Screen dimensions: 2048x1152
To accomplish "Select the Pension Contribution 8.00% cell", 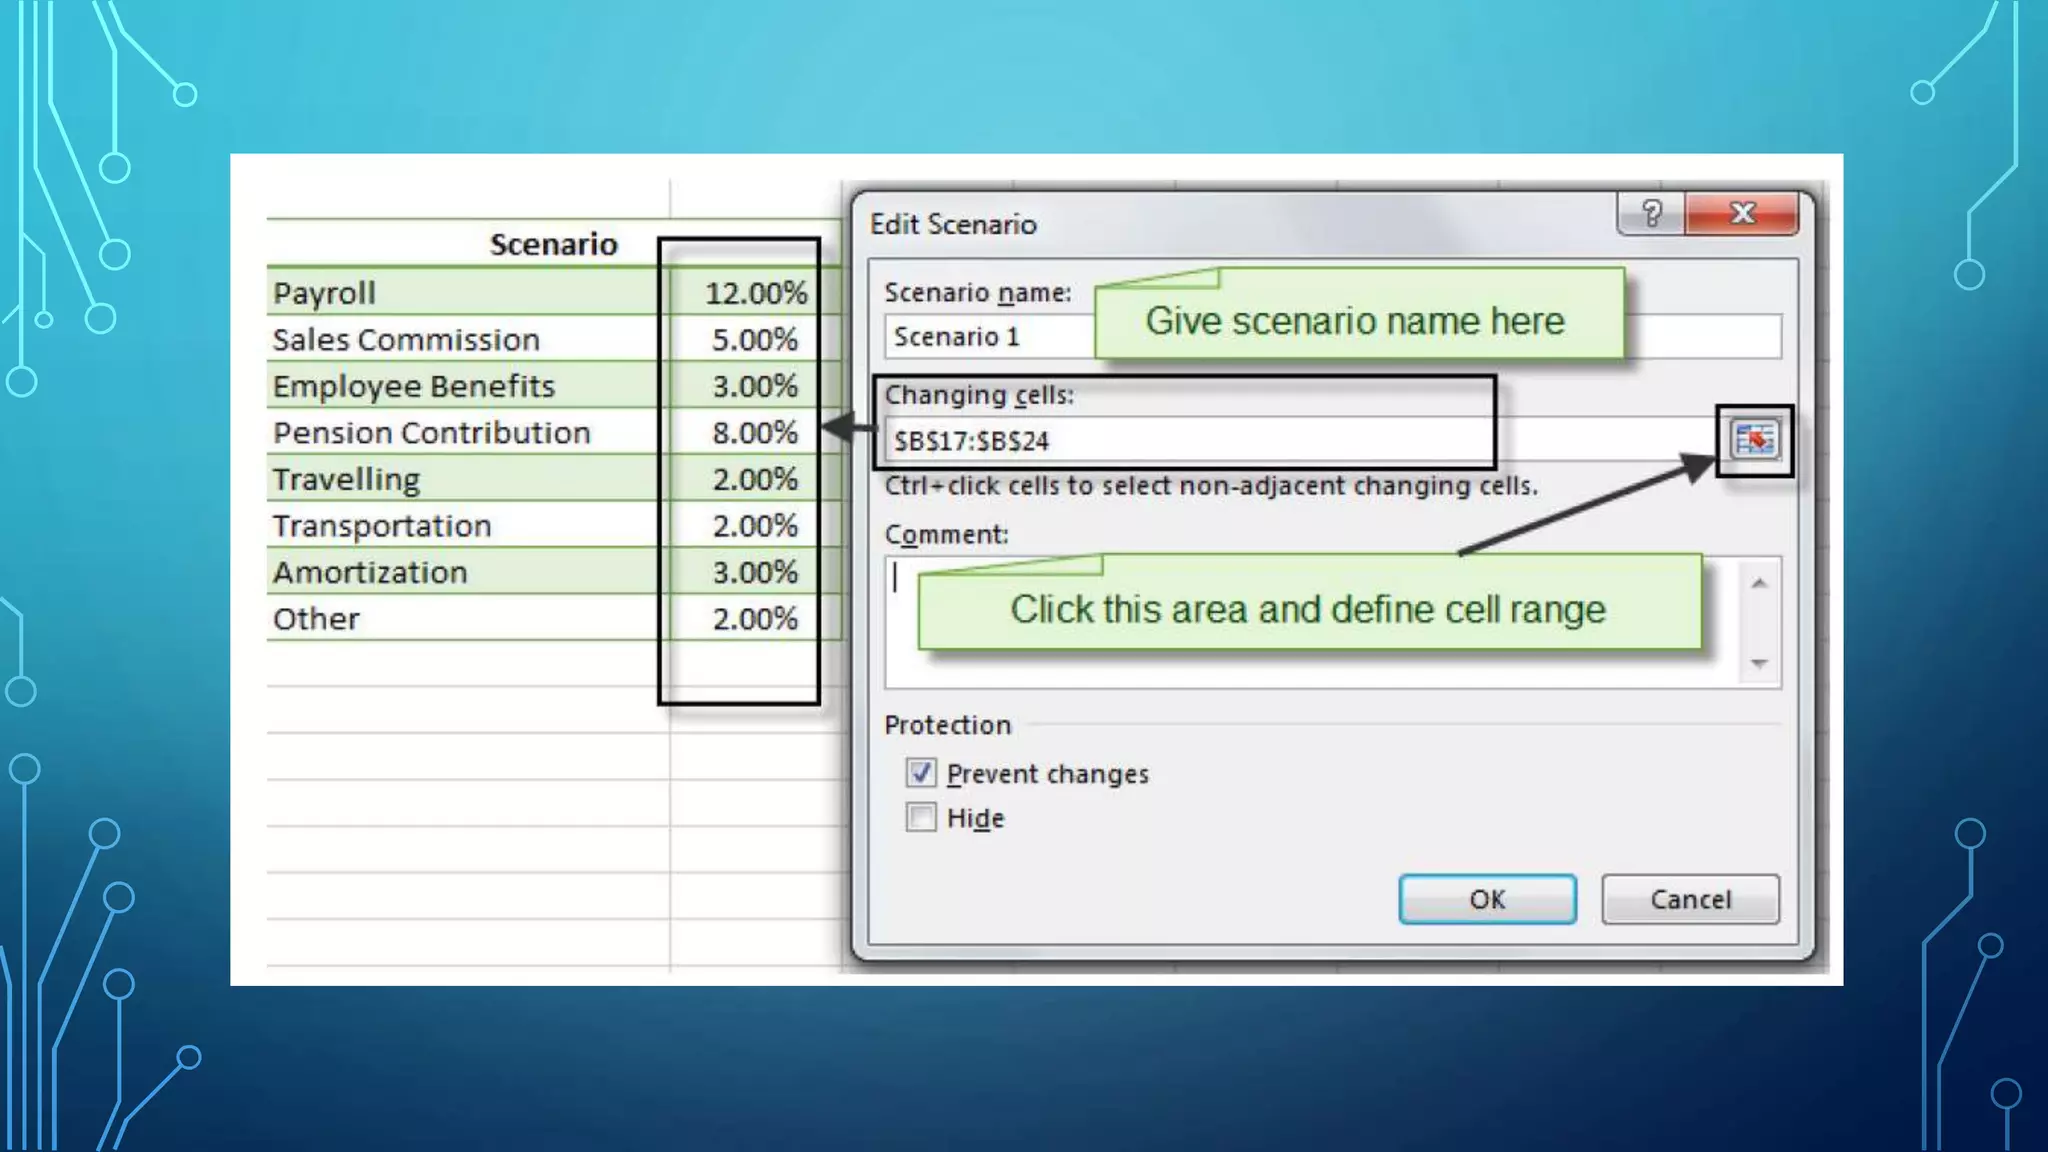I will (754, 433).
